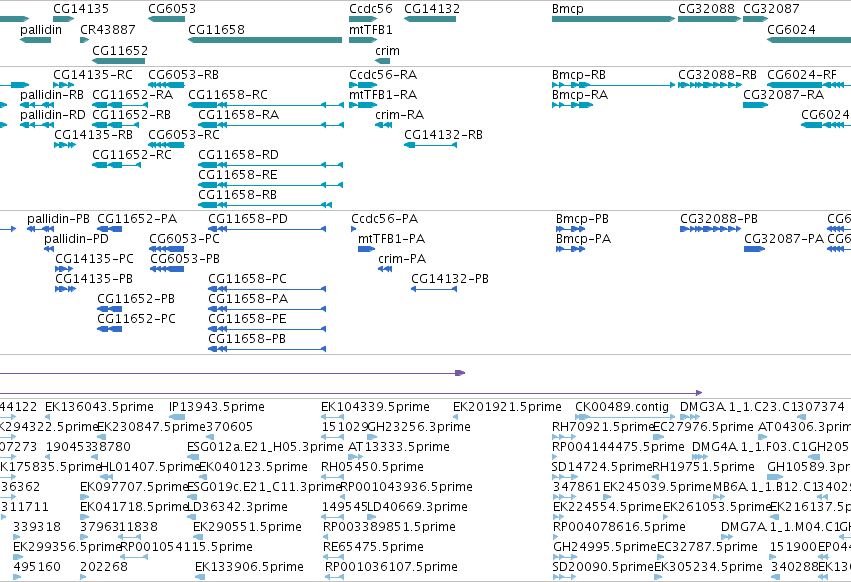Viewport: 851px width, 582px height.
Task: Click the HL01407.5prime EST label
Action: (151, 467)
